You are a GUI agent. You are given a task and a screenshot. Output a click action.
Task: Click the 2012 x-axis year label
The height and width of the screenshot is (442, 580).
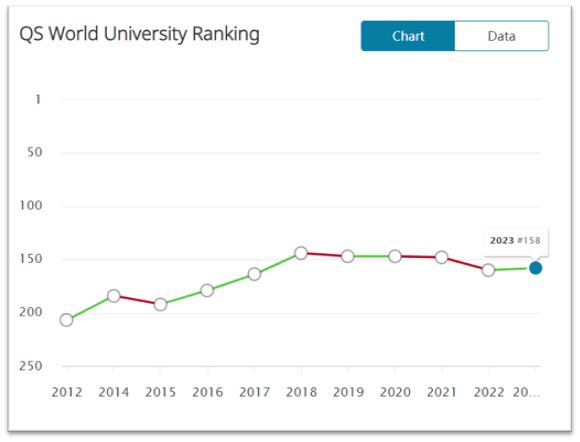point(67,392)
